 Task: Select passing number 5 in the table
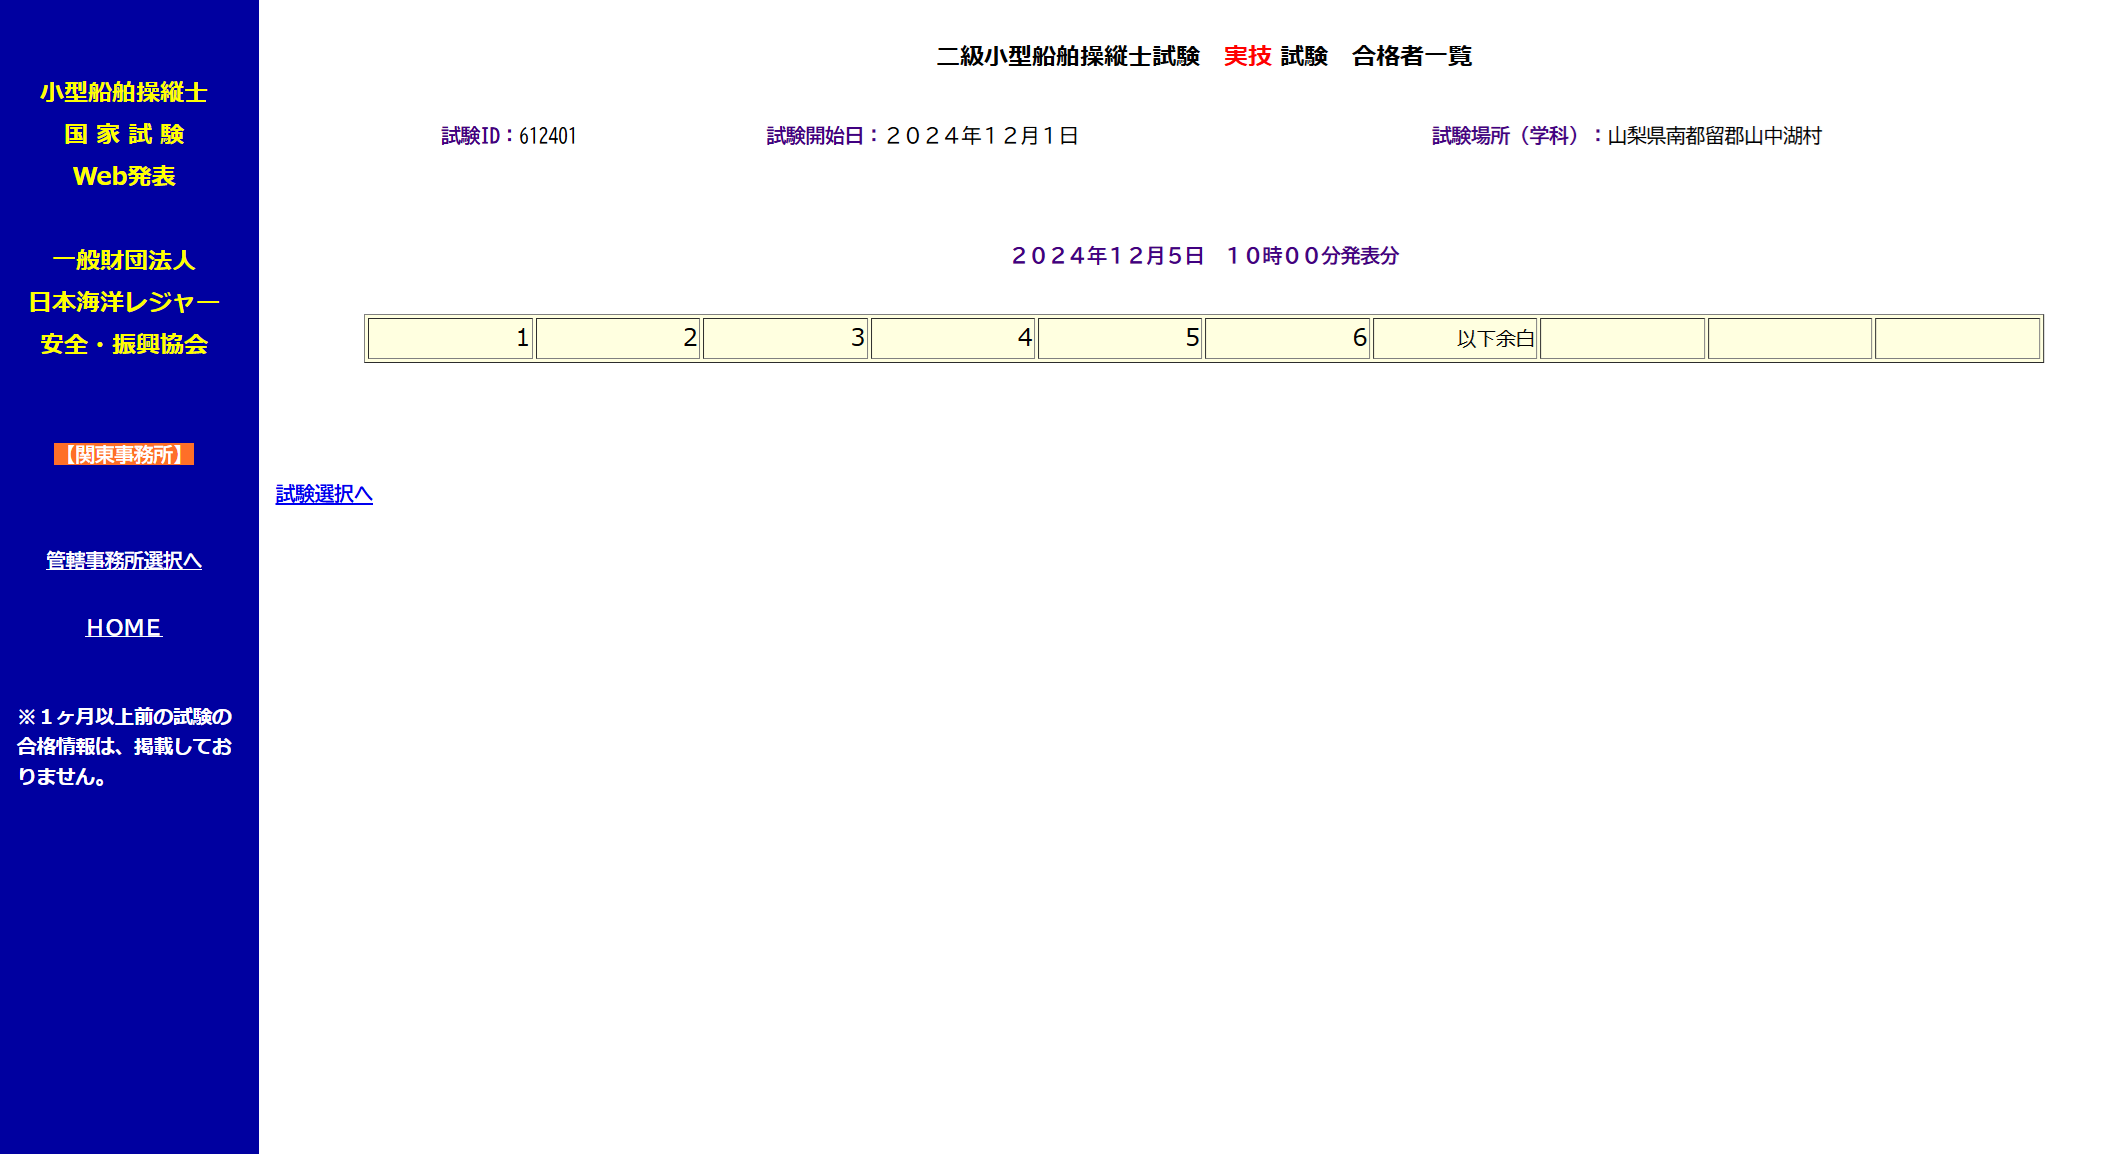pos(1120,338)
